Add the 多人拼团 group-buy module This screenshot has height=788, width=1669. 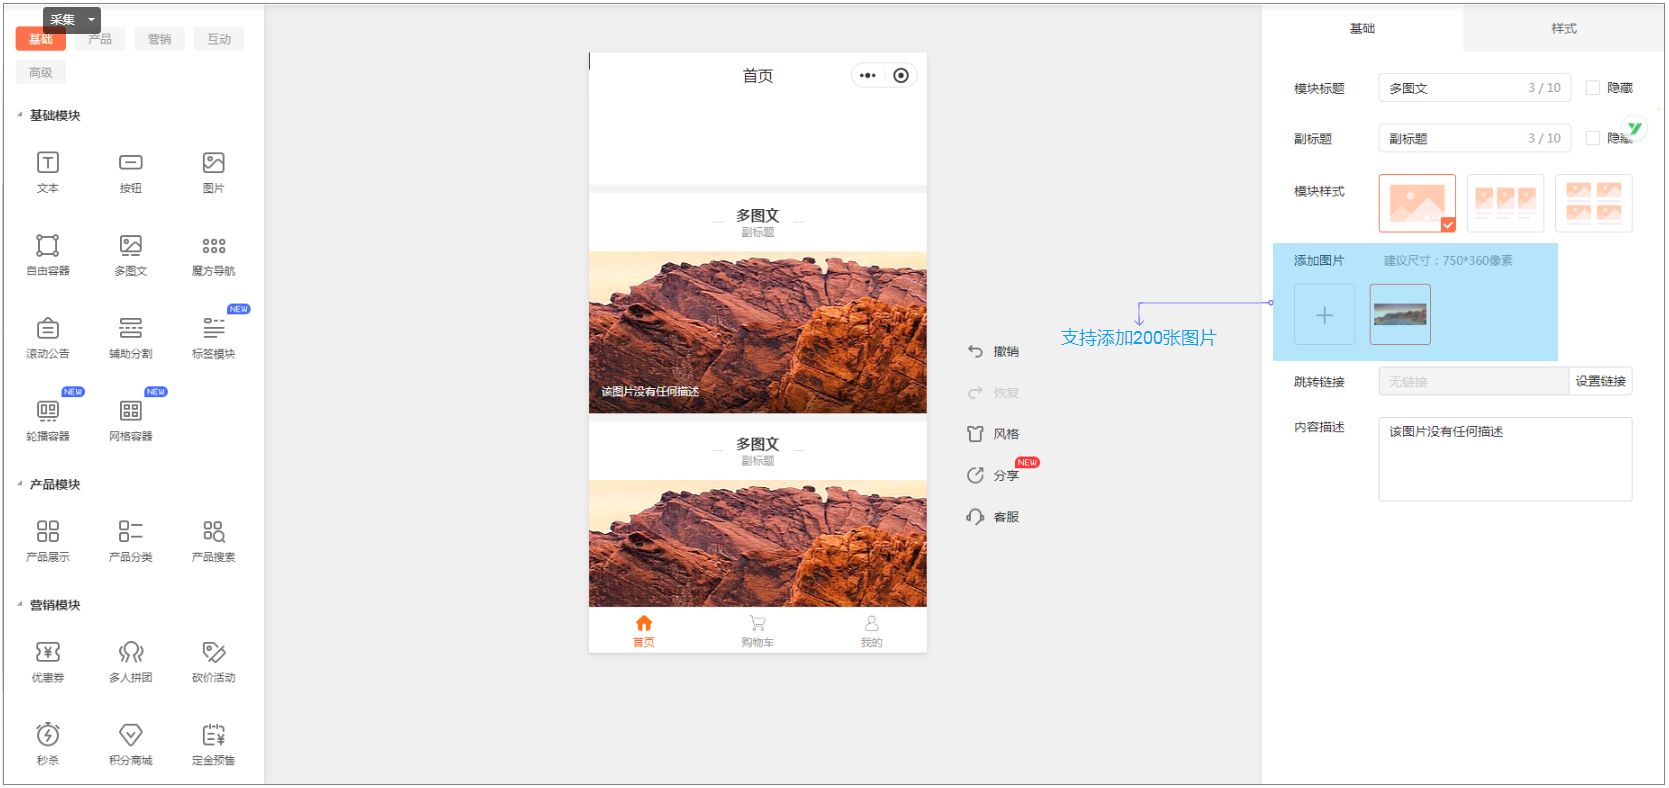pyautogui.click(x=131, y=652)
